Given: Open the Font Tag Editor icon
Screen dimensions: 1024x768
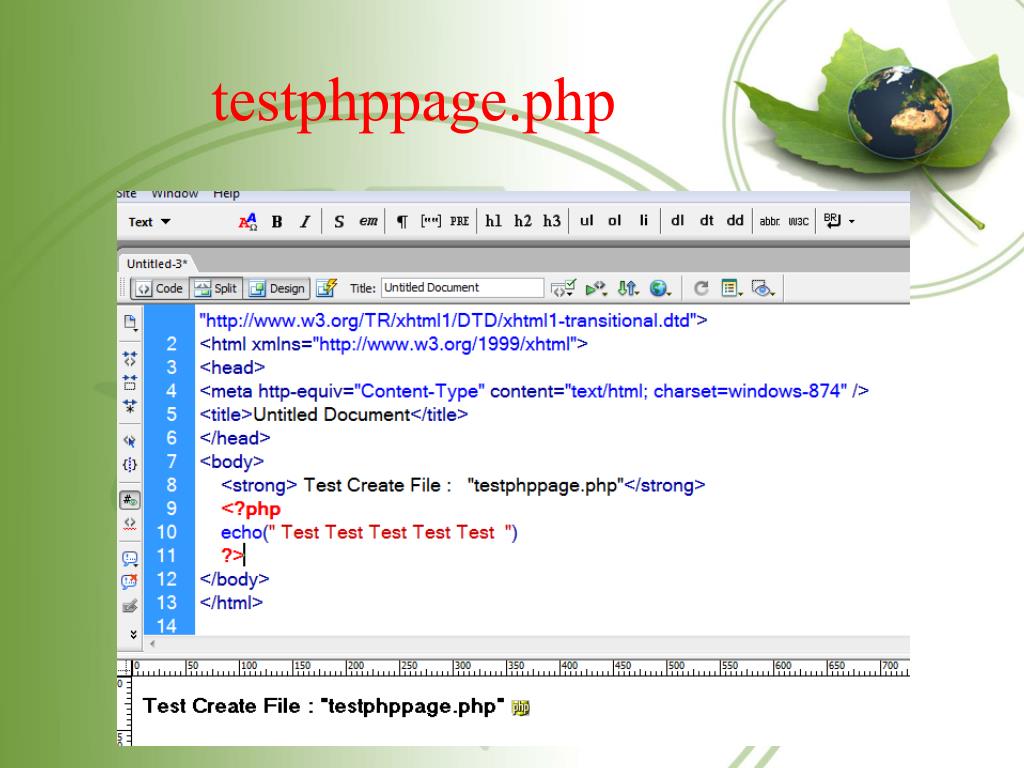Looking at the screenshot, I should 248,222.
